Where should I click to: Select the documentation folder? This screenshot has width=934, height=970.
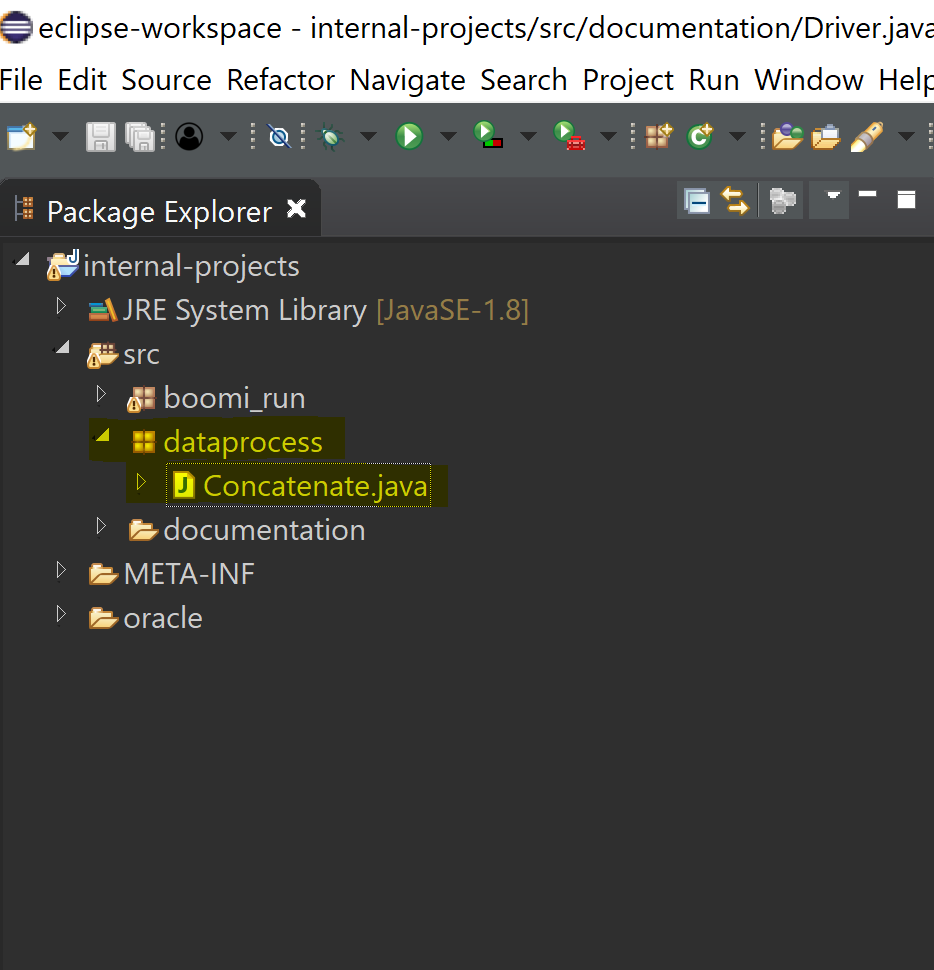tap(266, 529)
